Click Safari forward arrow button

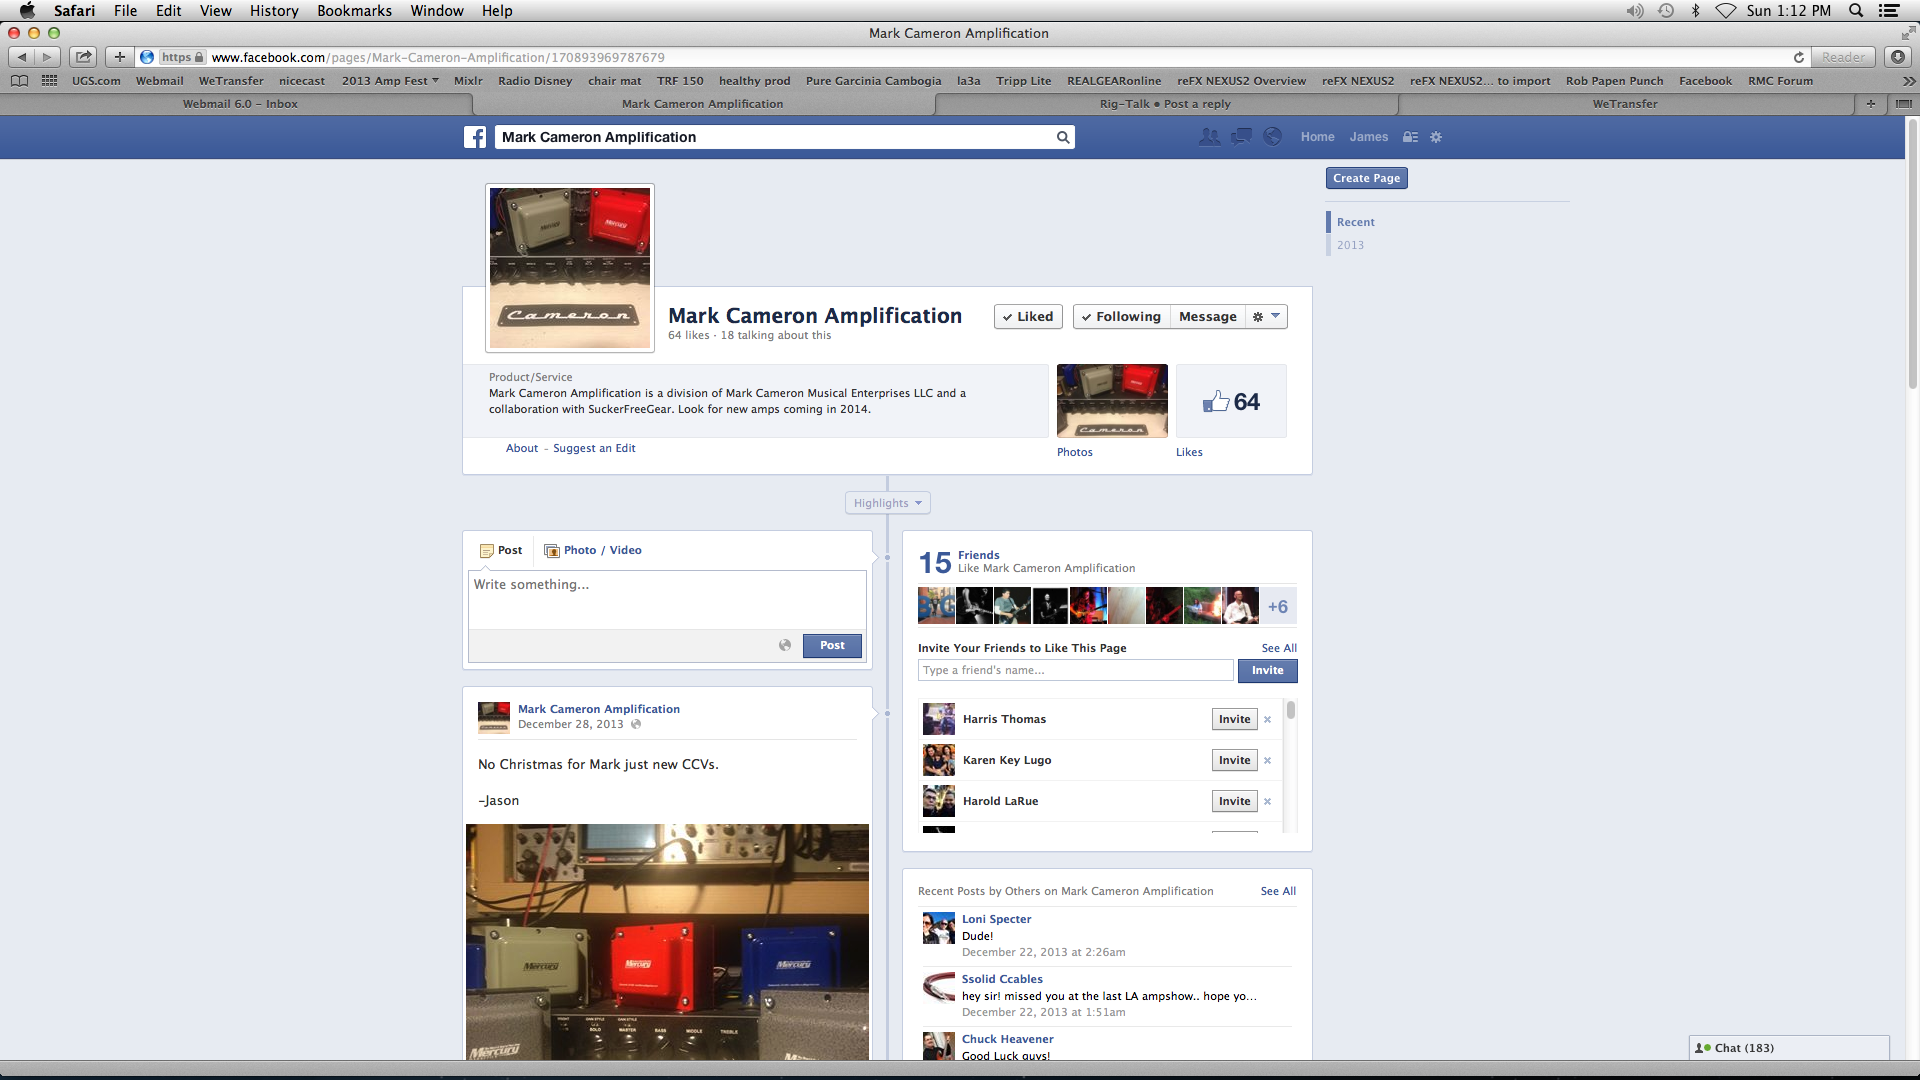tap(47, 57)
